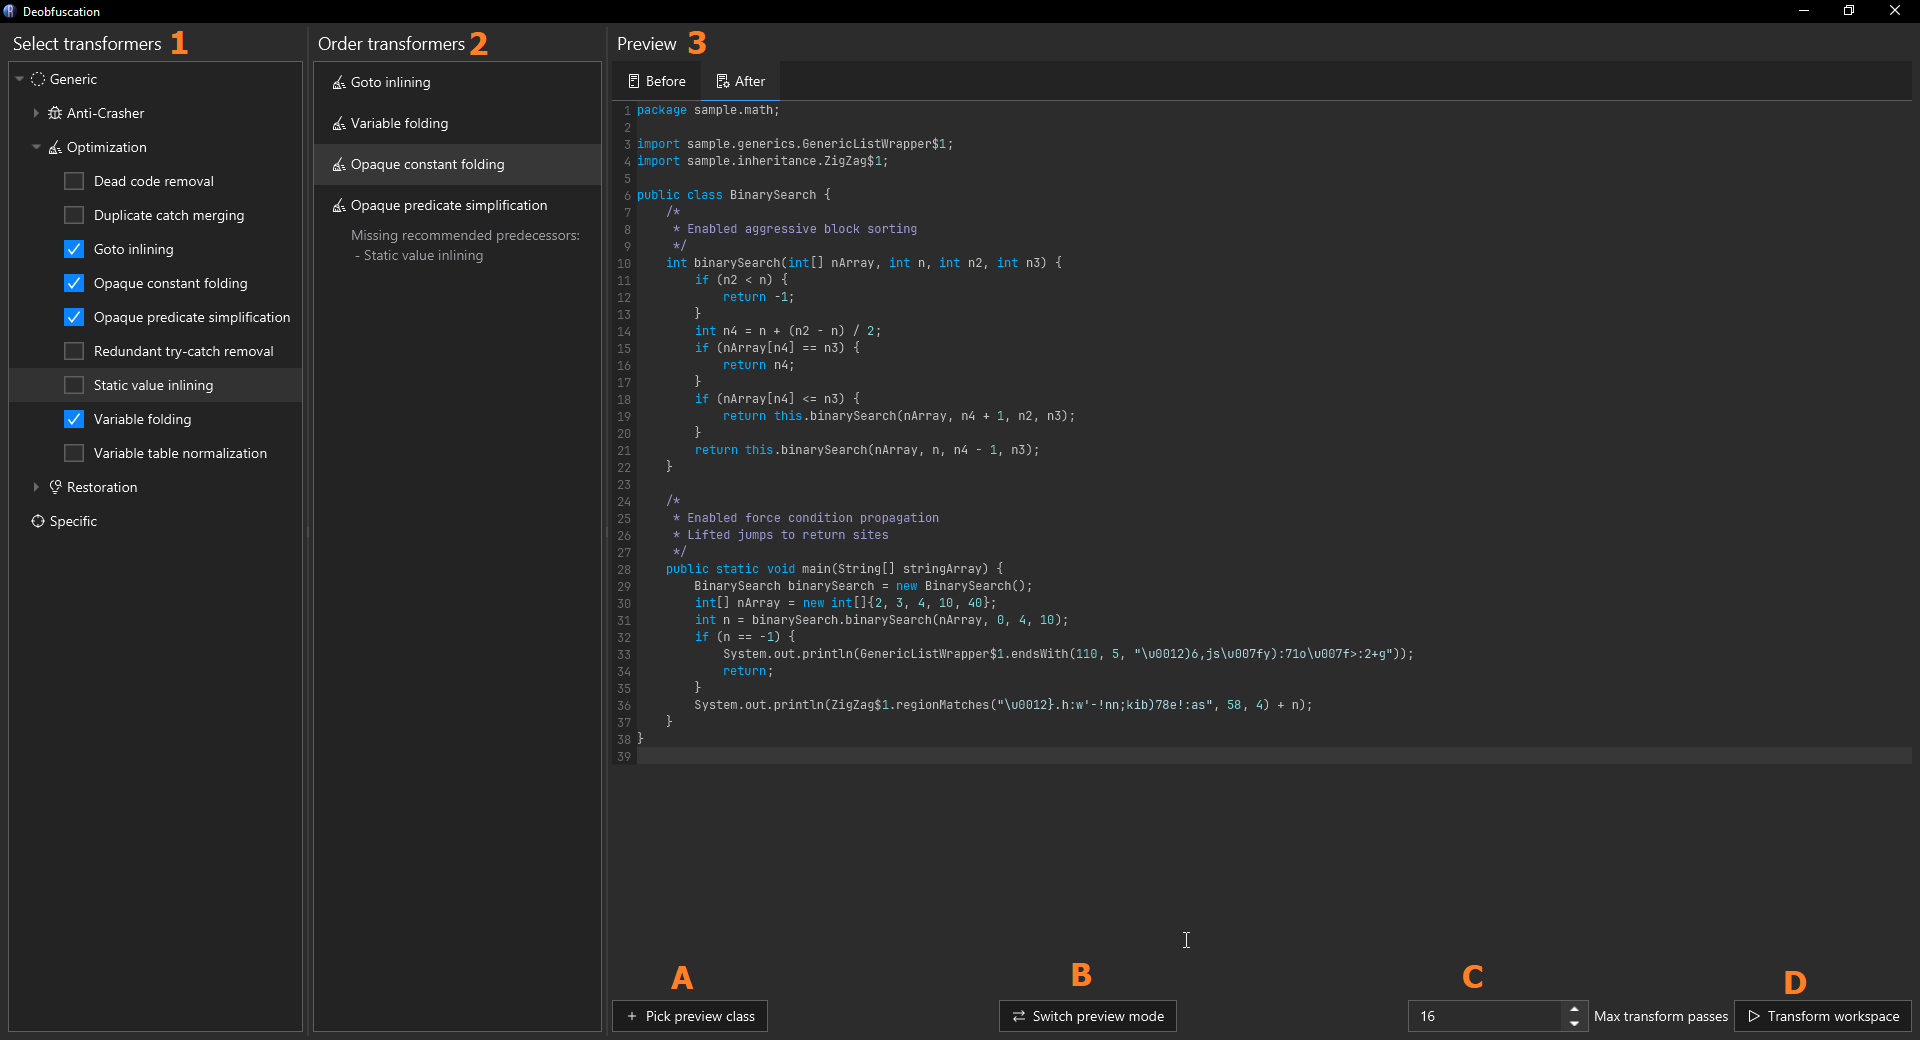
Task: Click the 'Max transform passes' label
Action: pyautogui.click(x=1660, y=1016)
